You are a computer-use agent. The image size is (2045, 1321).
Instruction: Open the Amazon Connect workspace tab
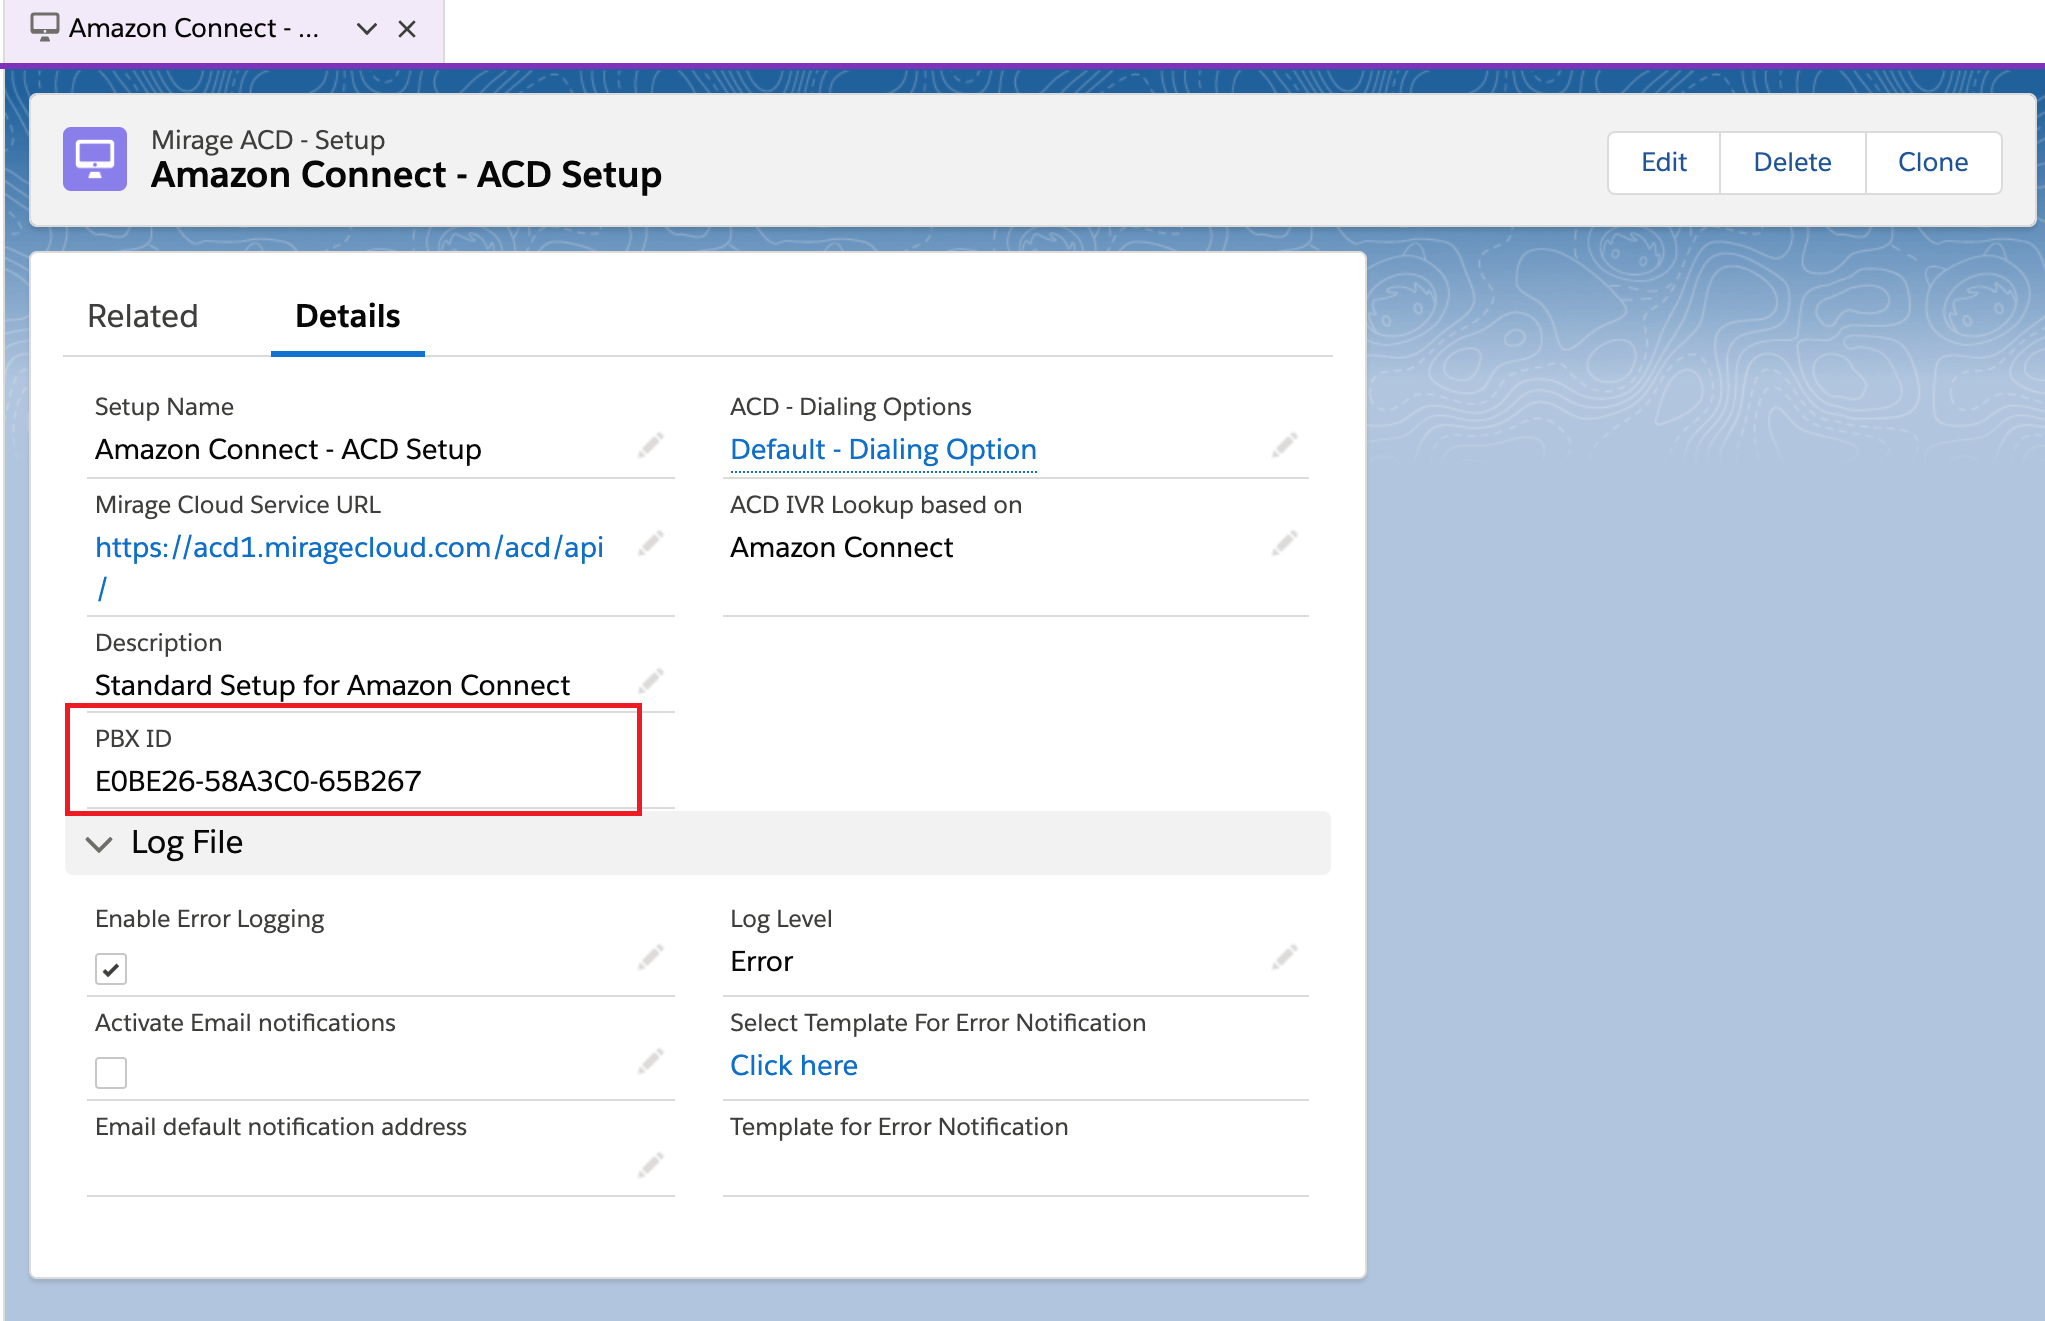[194, 28]
